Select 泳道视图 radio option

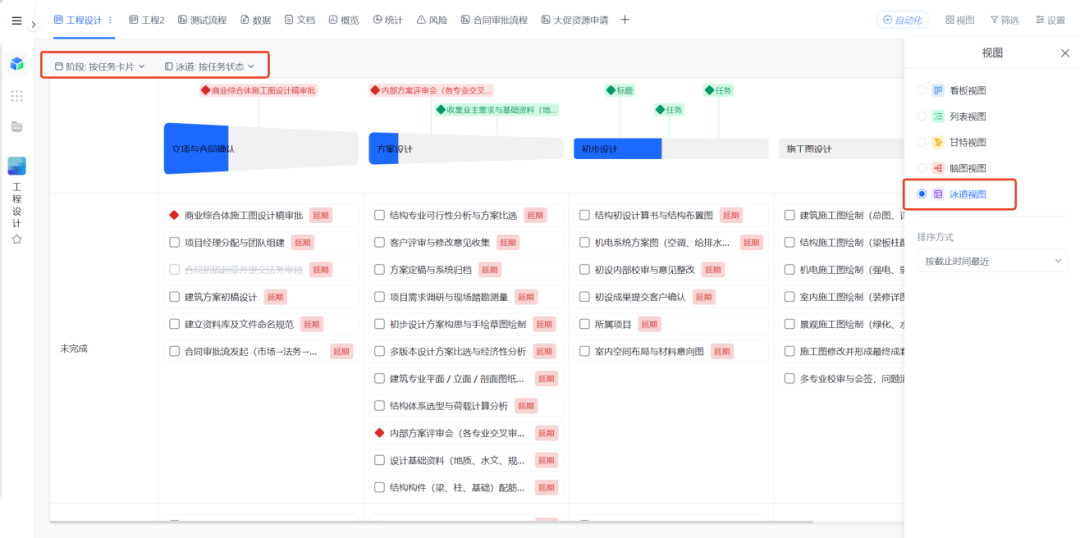point(922,194)
